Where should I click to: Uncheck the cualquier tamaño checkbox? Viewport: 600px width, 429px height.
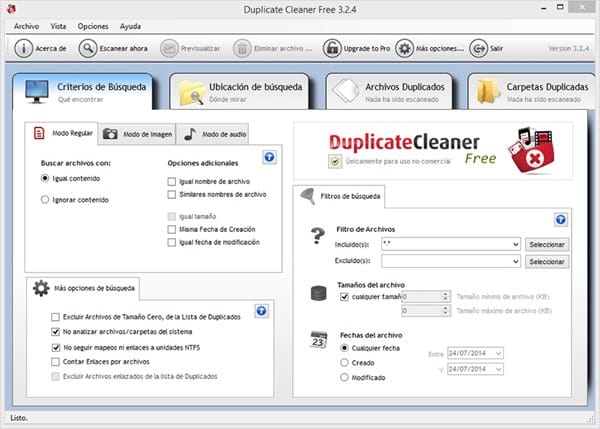click(344, 297)
